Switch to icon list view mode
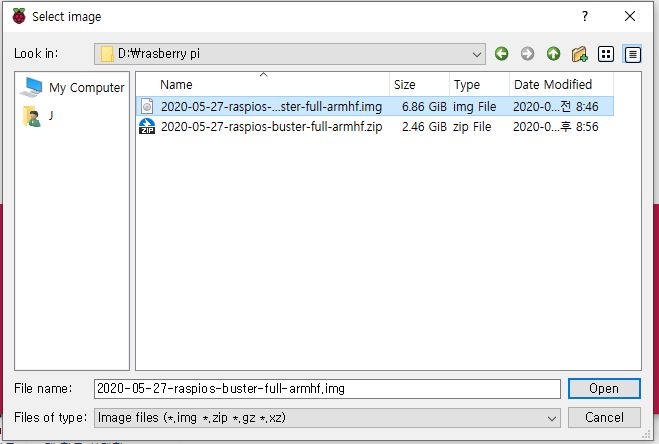 pos(606,54)
